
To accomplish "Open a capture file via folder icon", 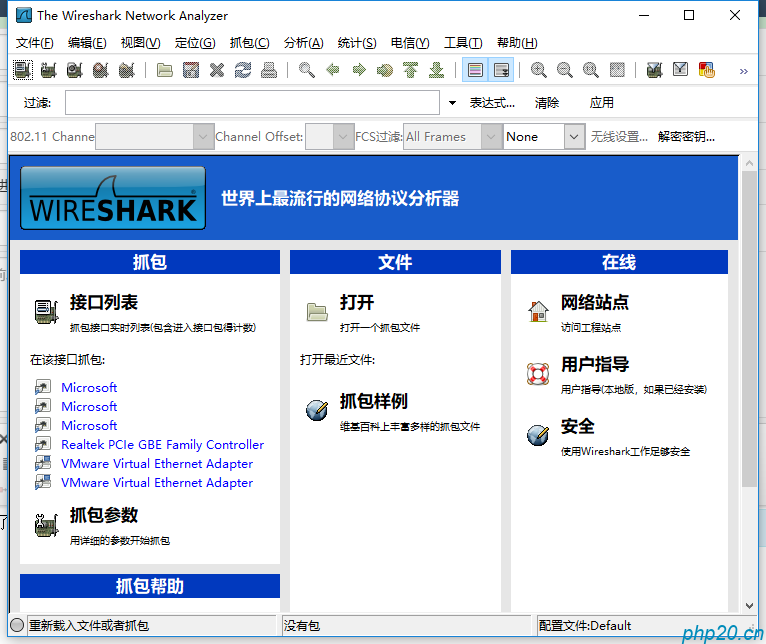I will 165,70.
